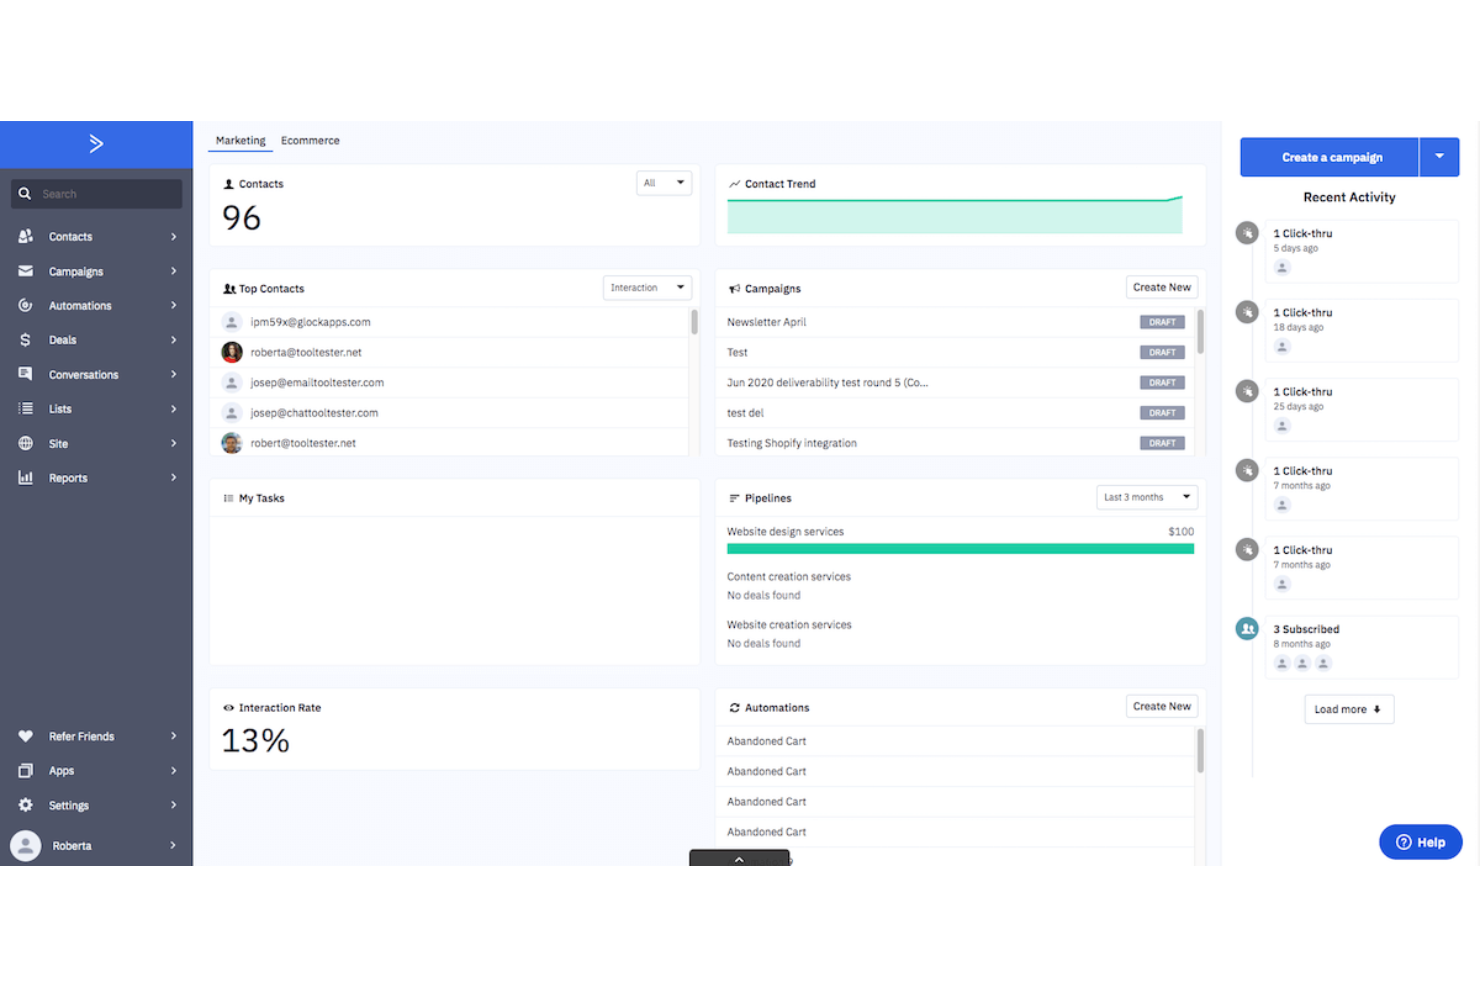Image resolution: width=1480 pixels, height=987 pixels.
Task: Select the Campaigns envelope icon in sidebar
Action: [25, 270]
